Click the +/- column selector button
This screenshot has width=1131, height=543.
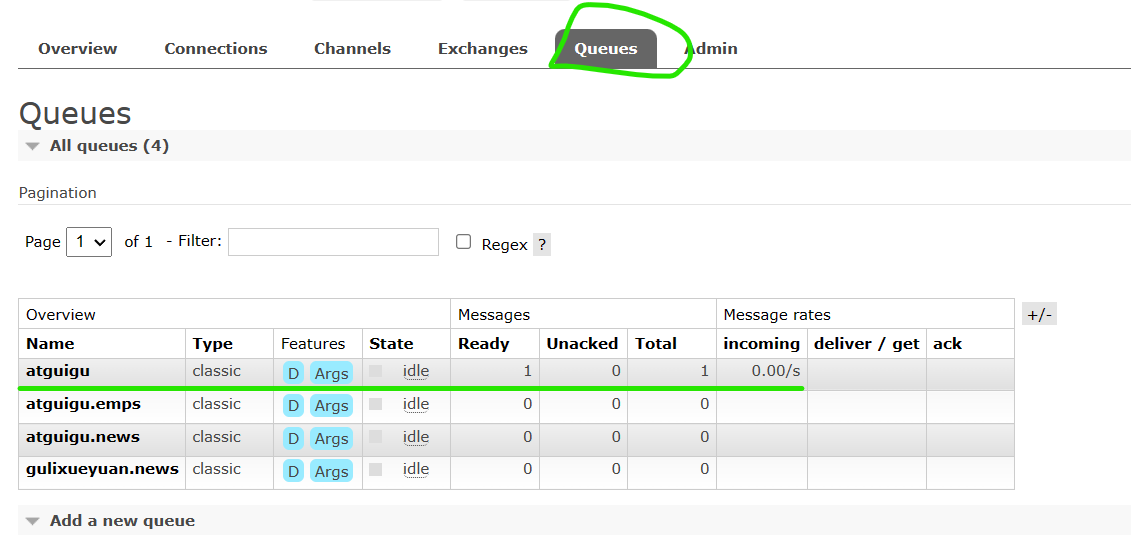(1039, 314)
